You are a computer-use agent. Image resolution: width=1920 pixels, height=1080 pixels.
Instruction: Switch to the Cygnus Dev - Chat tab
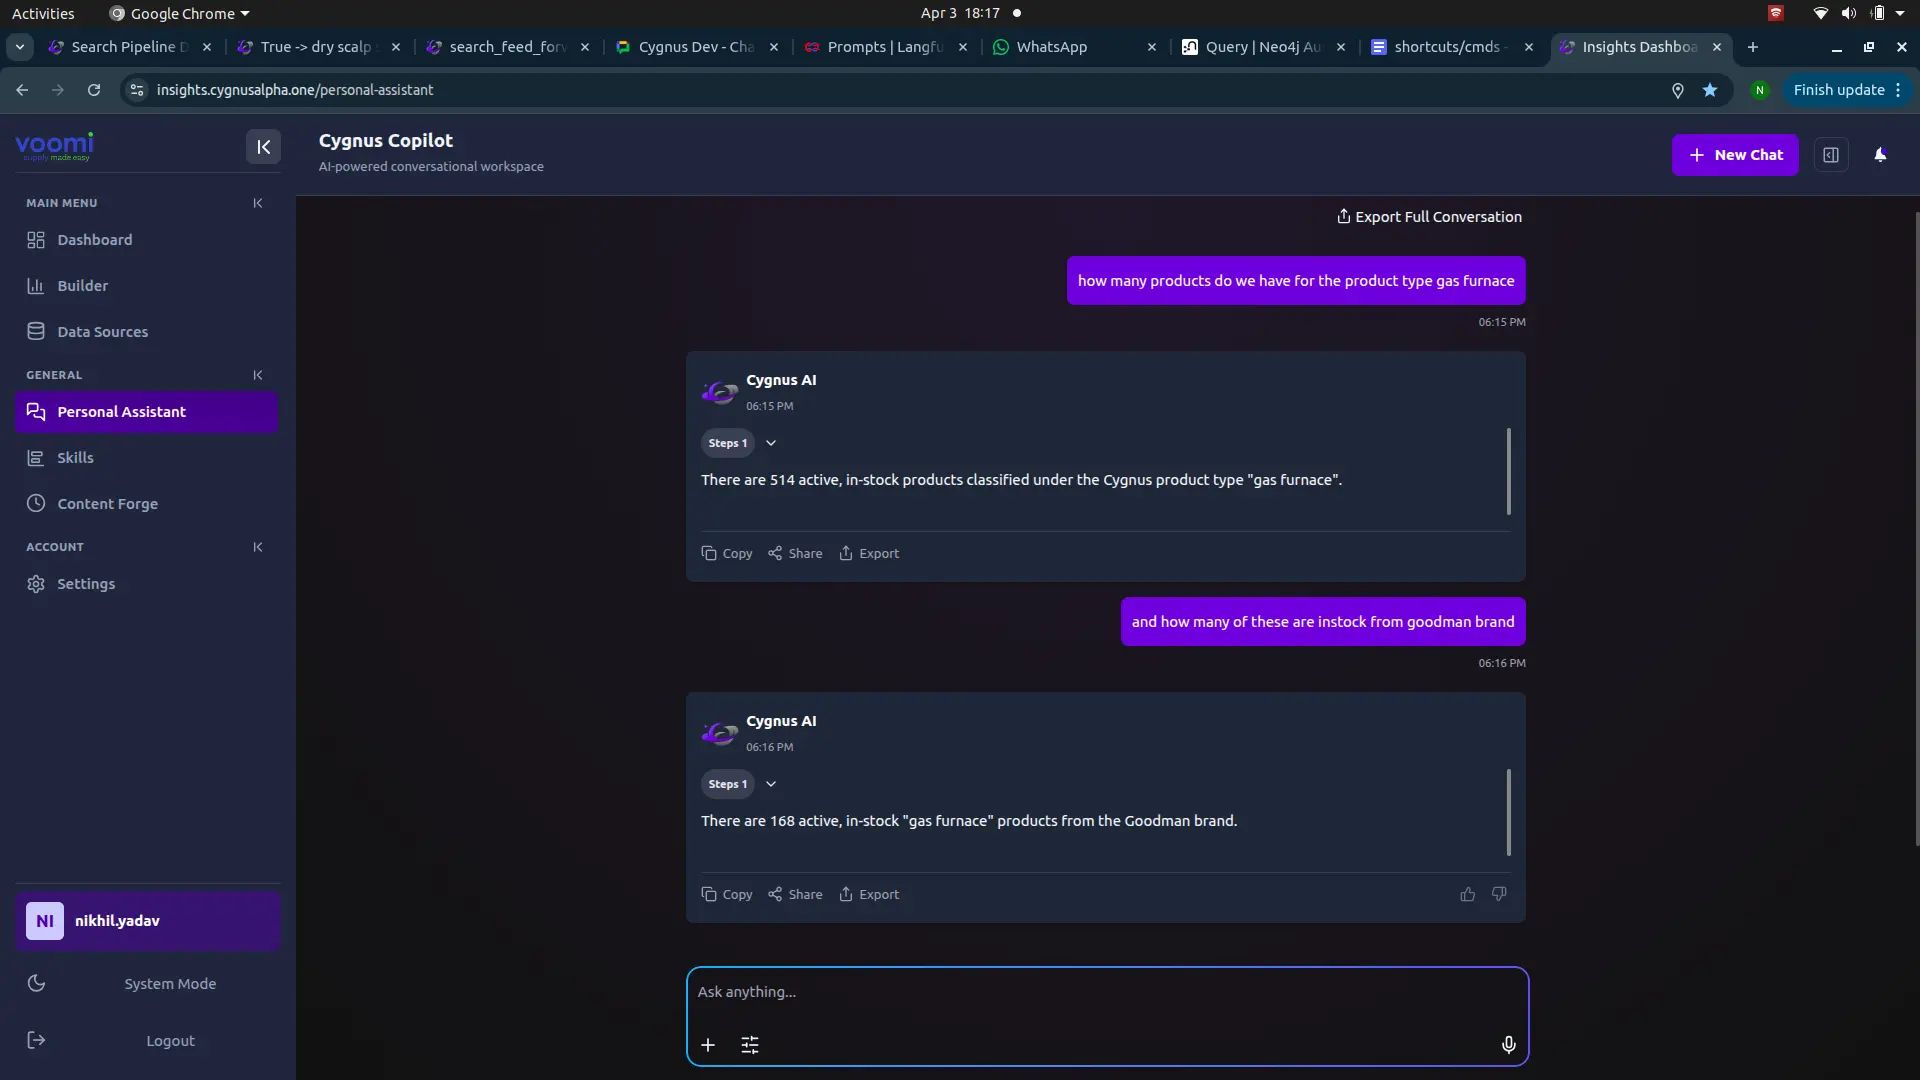click(x=695, y=47)
